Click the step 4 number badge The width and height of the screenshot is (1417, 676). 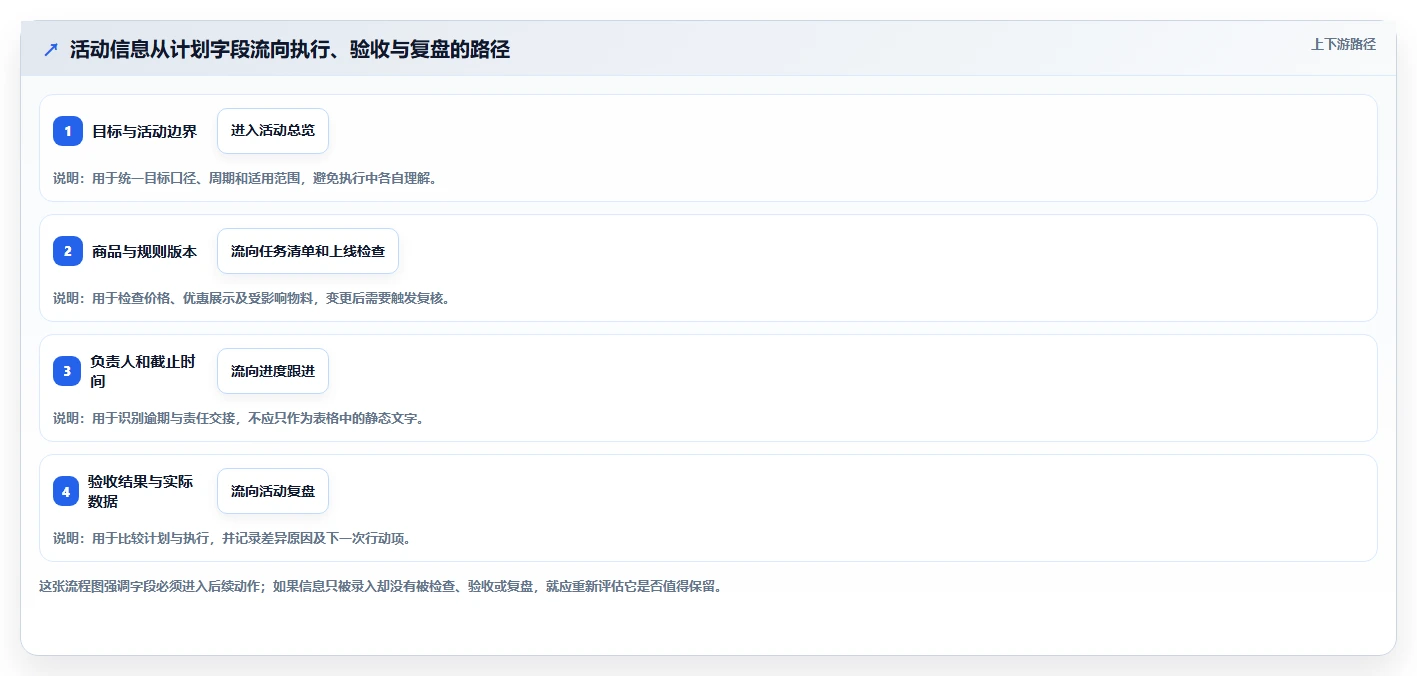[68, 491]
